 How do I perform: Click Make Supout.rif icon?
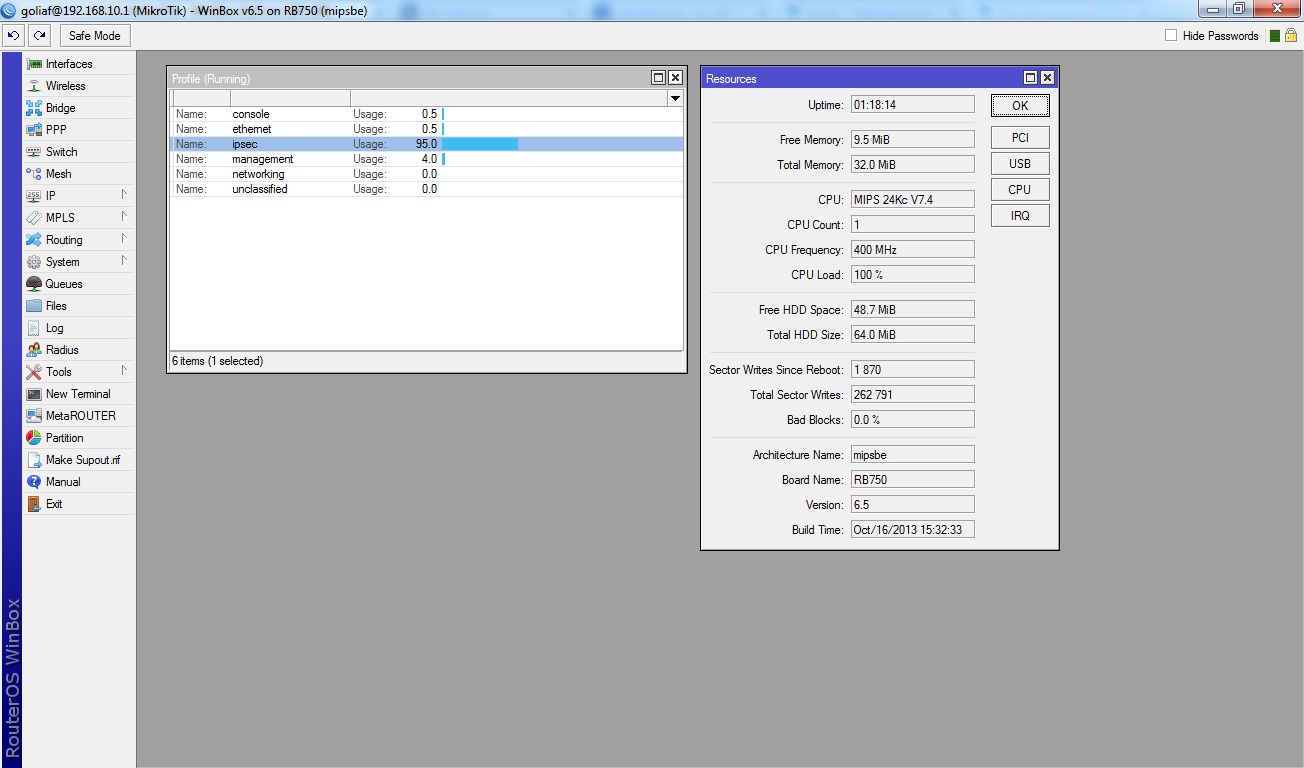[x=34, y=460]
